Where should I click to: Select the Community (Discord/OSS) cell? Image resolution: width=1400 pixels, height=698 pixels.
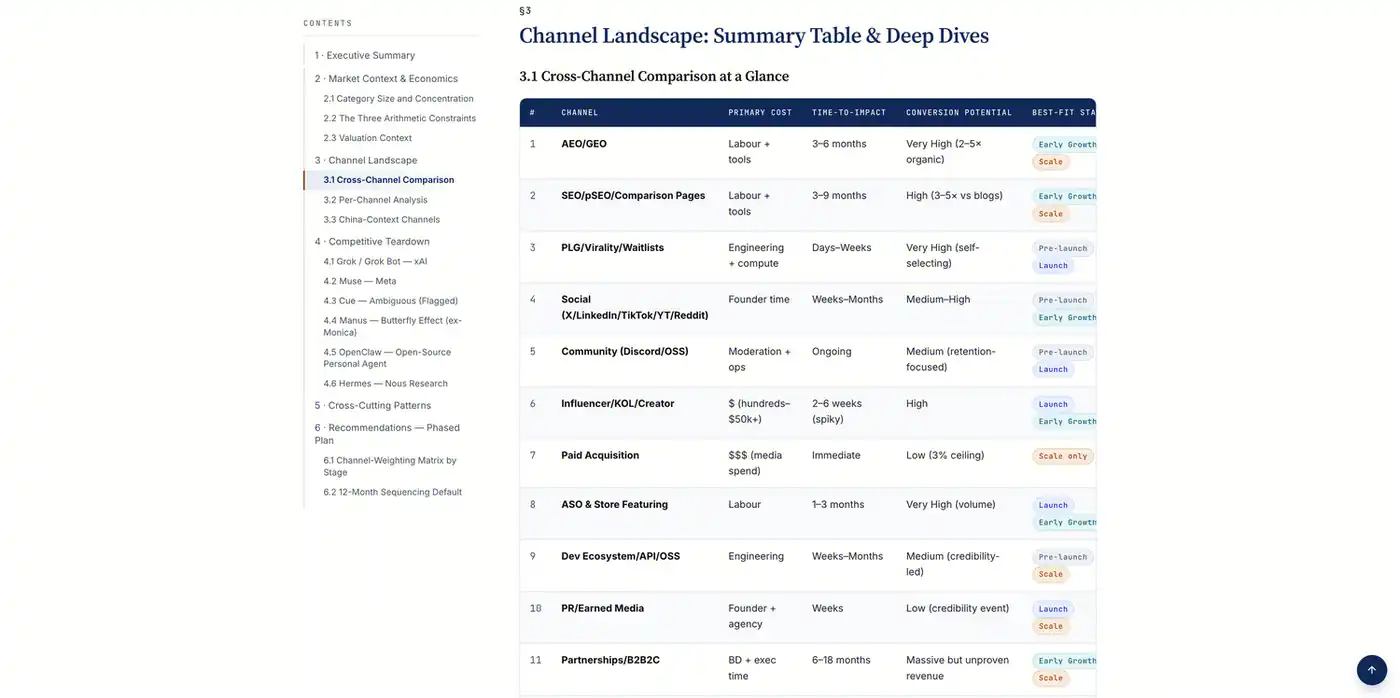click(625, 351)
